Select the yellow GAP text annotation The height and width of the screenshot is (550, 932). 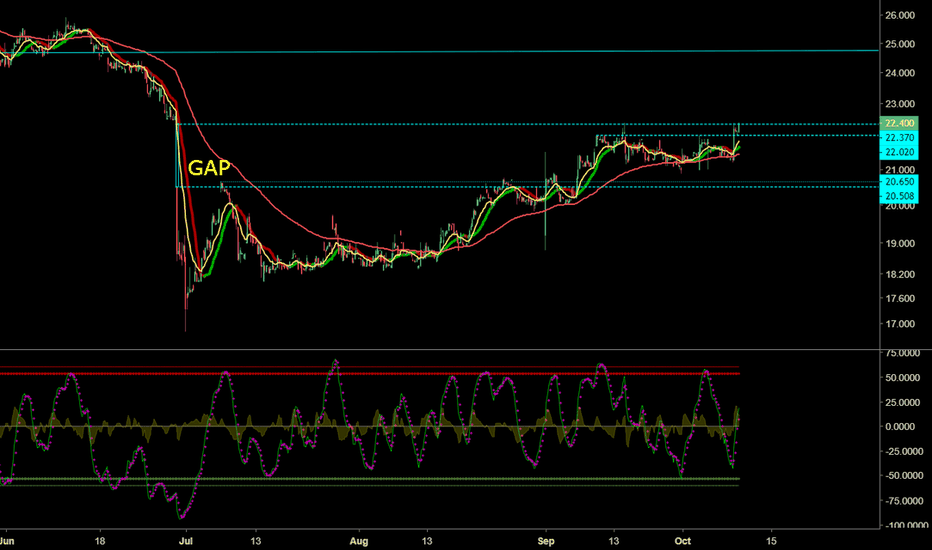click(x=209, y=168)
